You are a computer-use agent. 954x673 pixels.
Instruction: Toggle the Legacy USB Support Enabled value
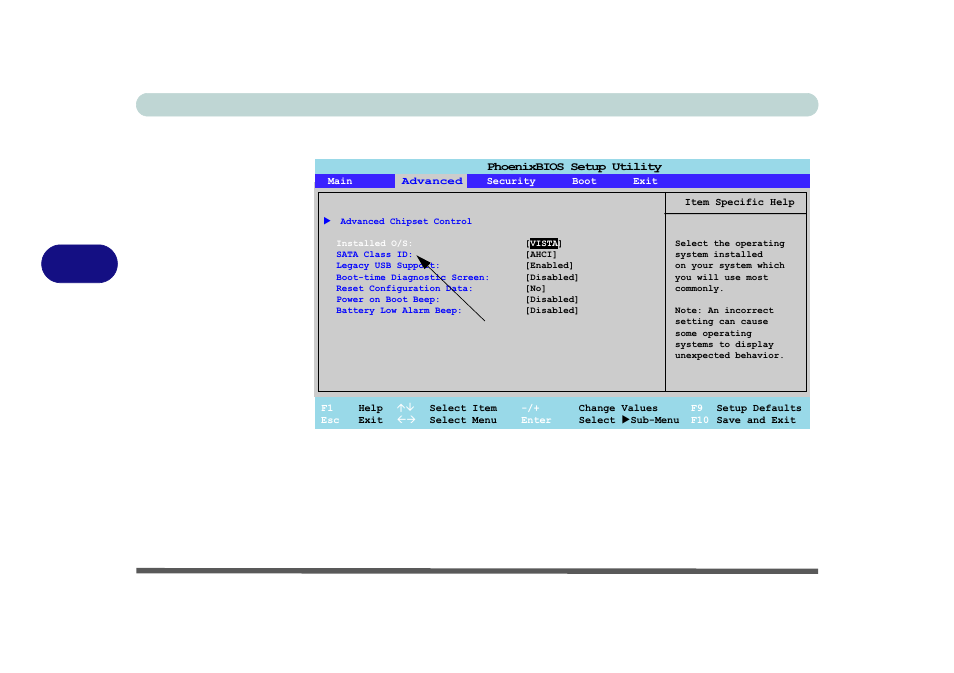[549, 265]
